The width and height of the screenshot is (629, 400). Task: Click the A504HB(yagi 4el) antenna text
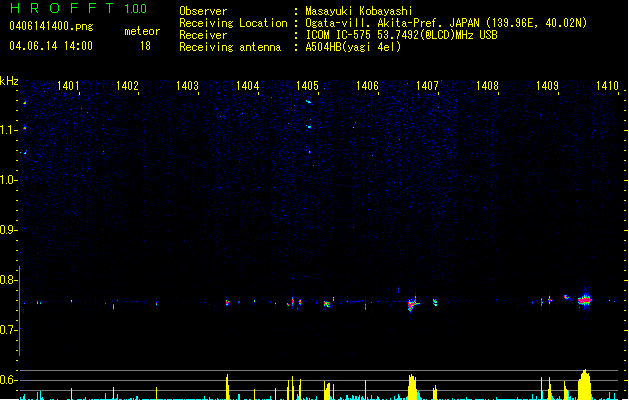pos(353,47)
